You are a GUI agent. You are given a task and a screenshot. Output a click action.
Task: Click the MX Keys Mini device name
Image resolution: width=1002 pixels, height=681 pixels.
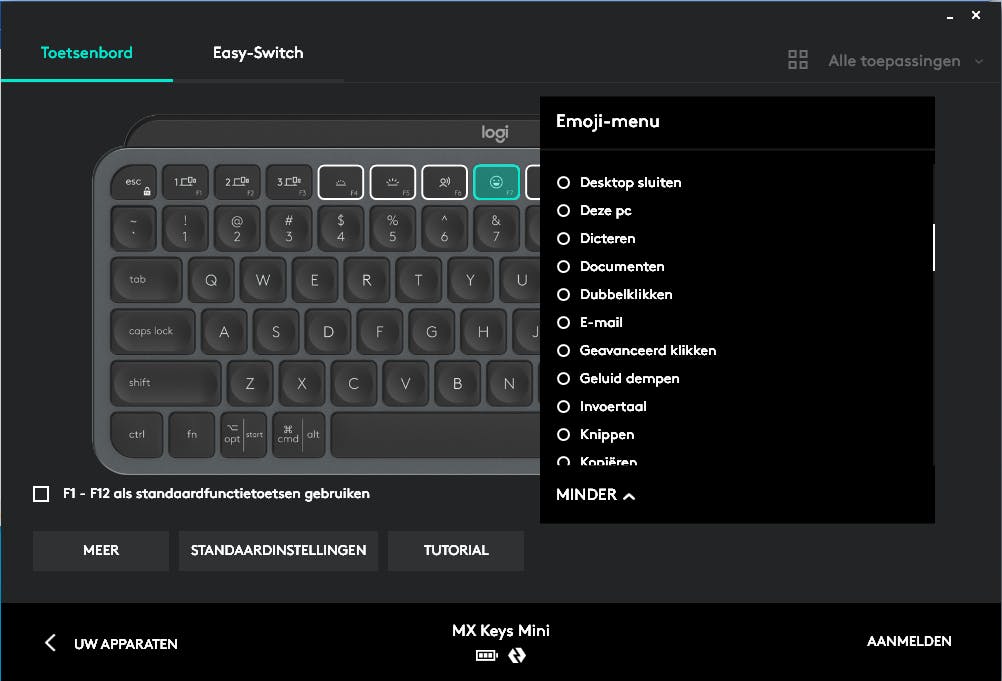pos(500,631)
